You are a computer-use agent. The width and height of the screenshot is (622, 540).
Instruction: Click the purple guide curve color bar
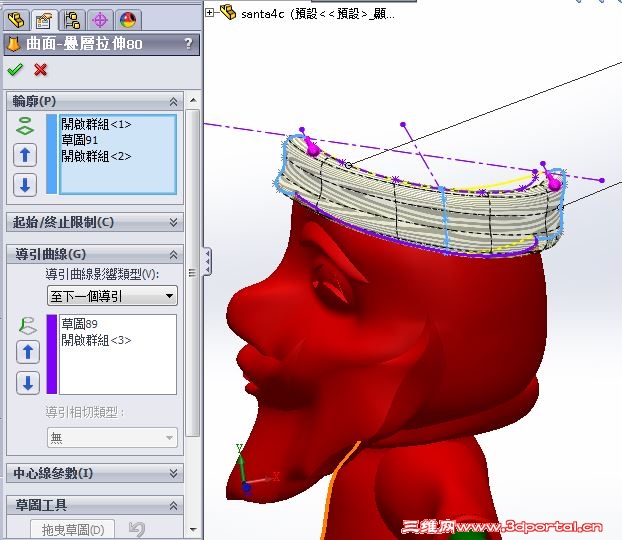52,354
